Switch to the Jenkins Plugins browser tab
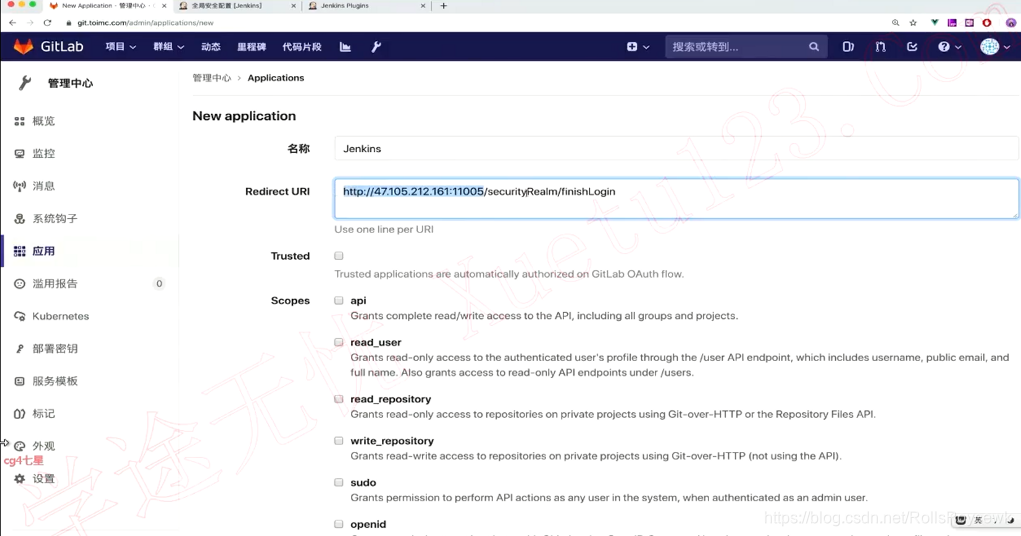The width and height of the screenshot is (1021, 536). pyautogui.click(x=365, y=6)
